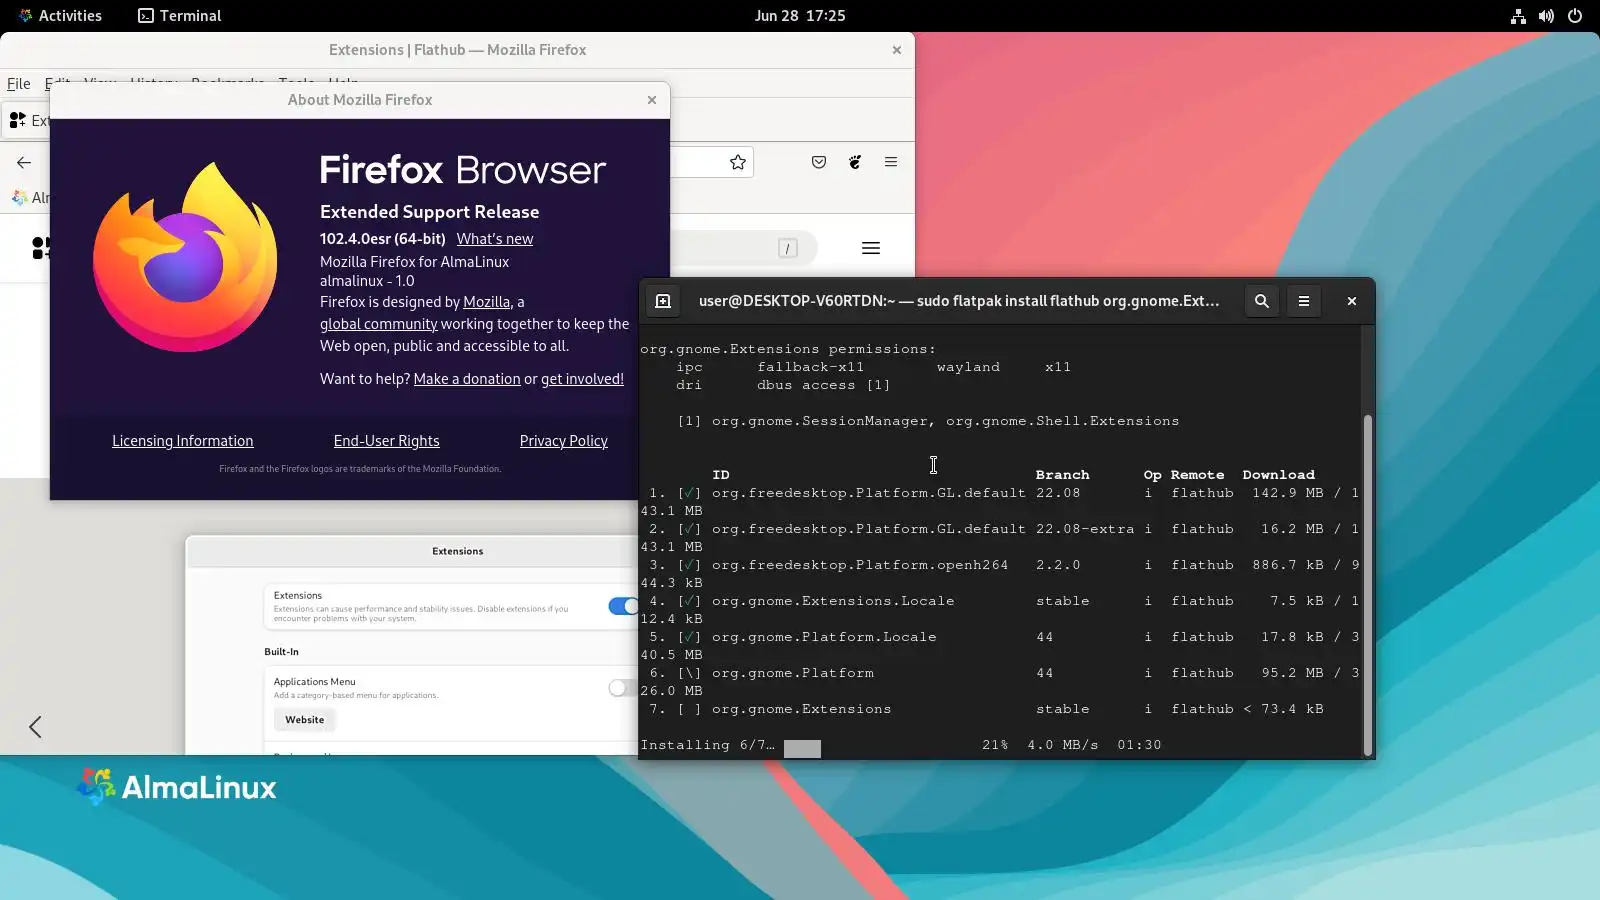Click the 102.4.0esr (64-bit) version text
The image size is (1600, 900).
[383, 239]
